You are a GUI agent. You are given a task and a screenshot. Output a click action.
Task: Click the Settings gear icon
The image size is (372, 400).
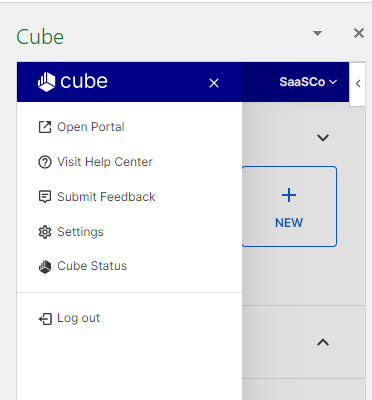45,232
